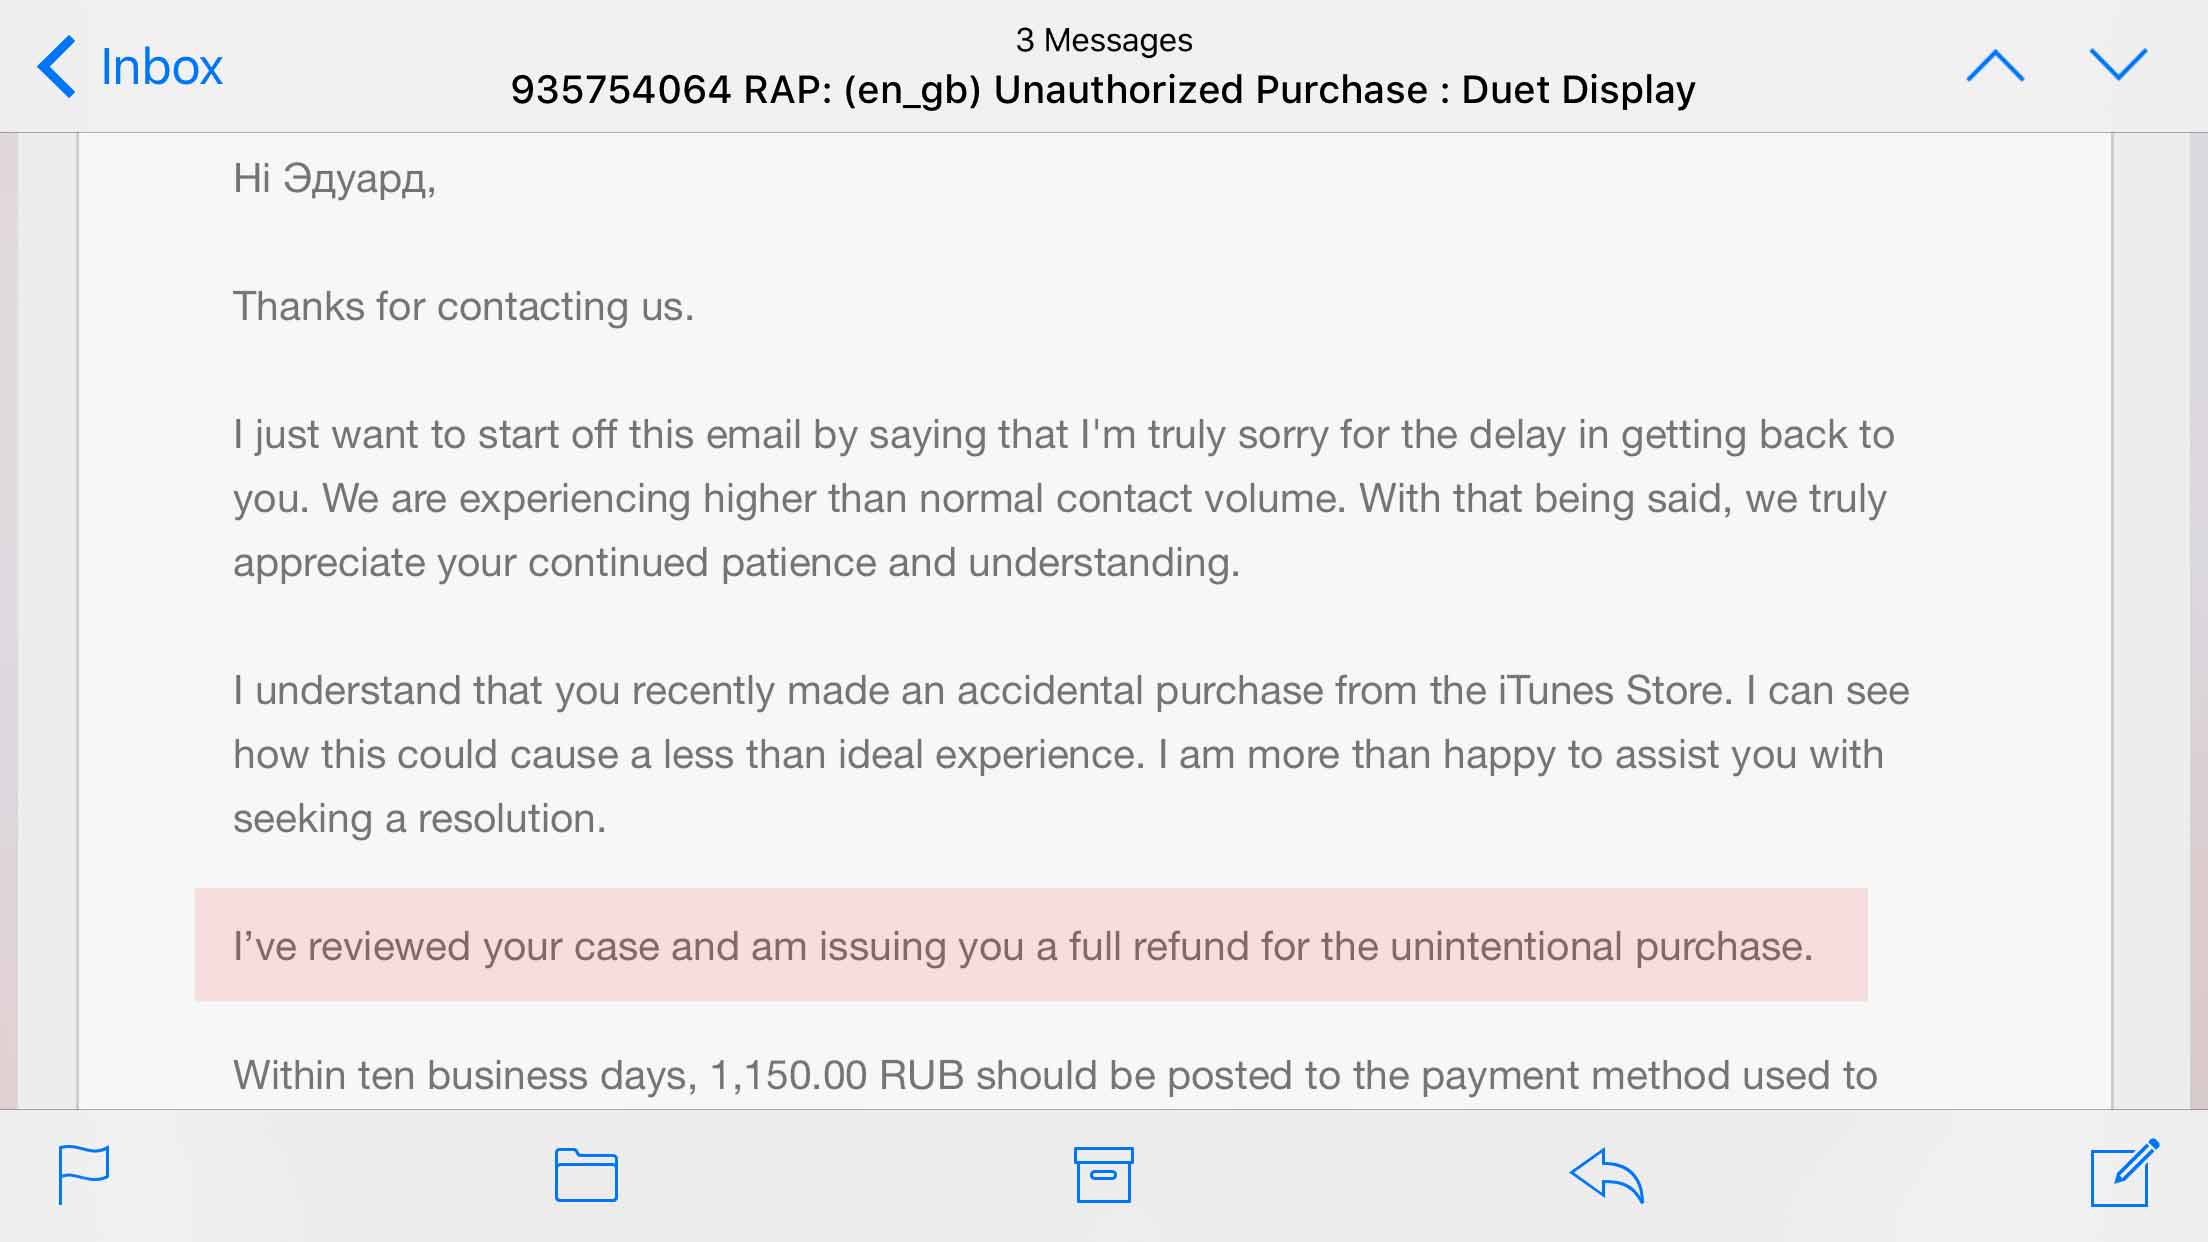Tap the line mentioning iTunes Store
The width and height of the screenshot is (2208, 1242).
tap(1070, 691)
